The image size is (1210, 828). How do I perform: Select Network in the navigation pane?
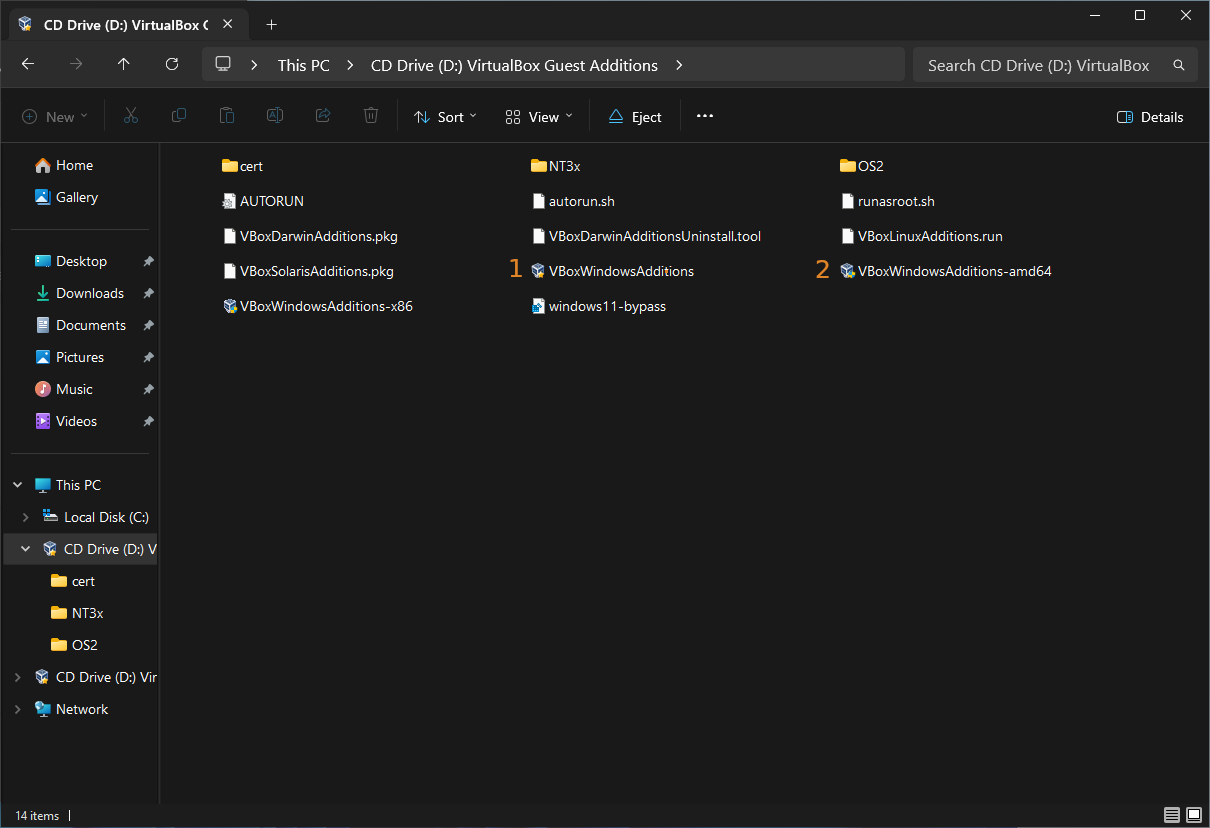(x=72, y=709)
